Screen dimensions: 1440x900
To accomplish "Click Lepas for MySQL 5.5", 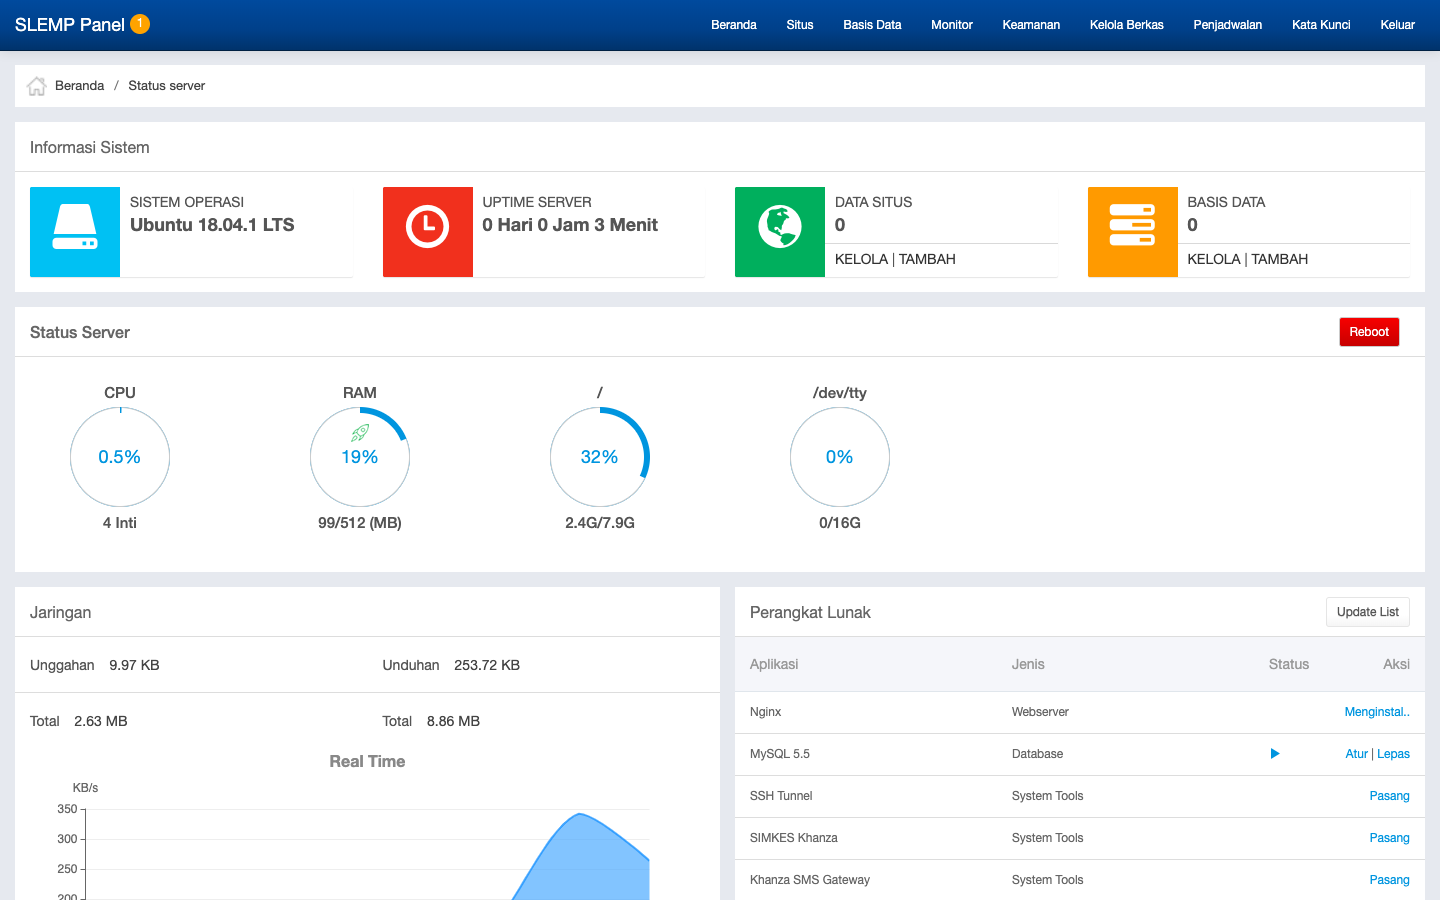I will click(x=1393, y=754).
